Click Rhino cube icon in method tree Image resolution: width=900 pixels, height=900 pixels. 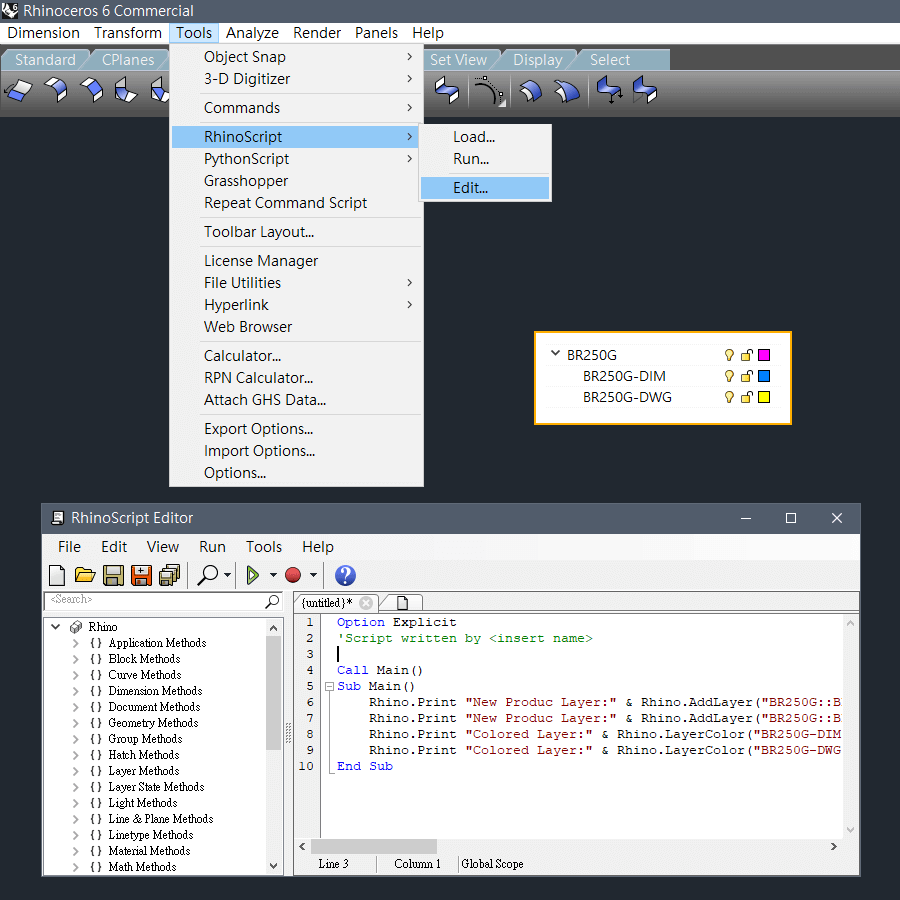pos(76,627)
